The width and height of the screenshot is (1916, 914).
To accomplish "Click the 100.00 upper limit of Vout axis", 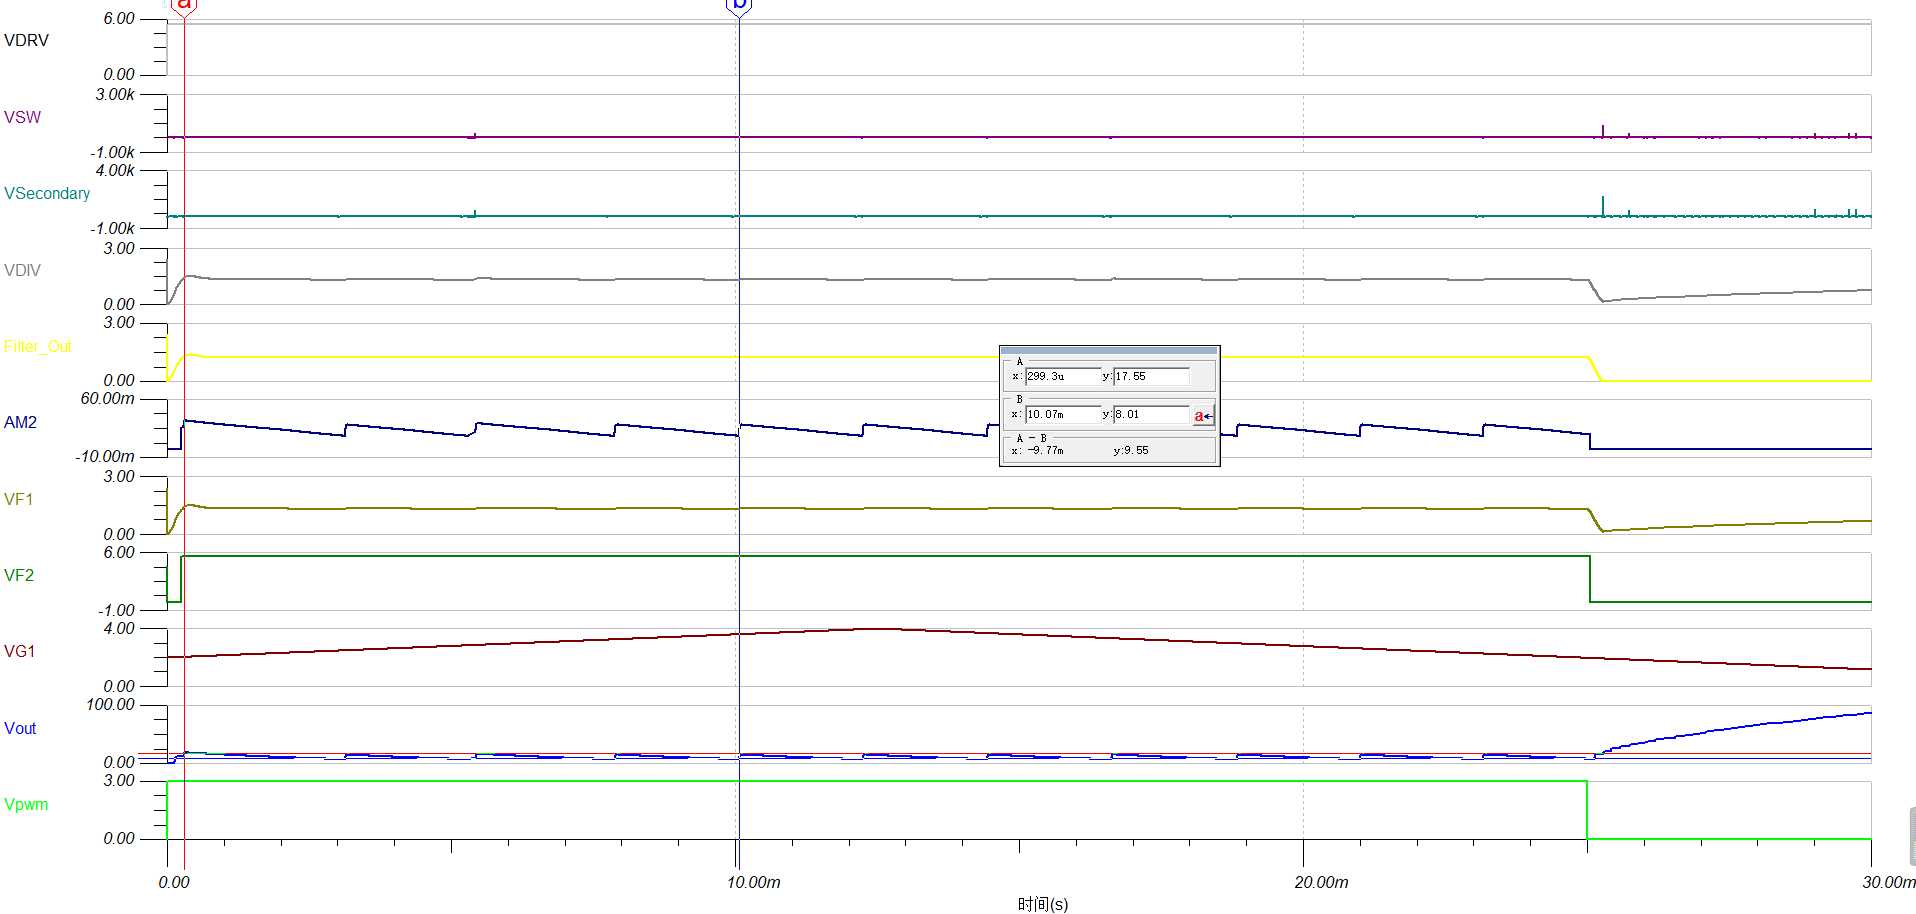I will [x=110, y=705].
